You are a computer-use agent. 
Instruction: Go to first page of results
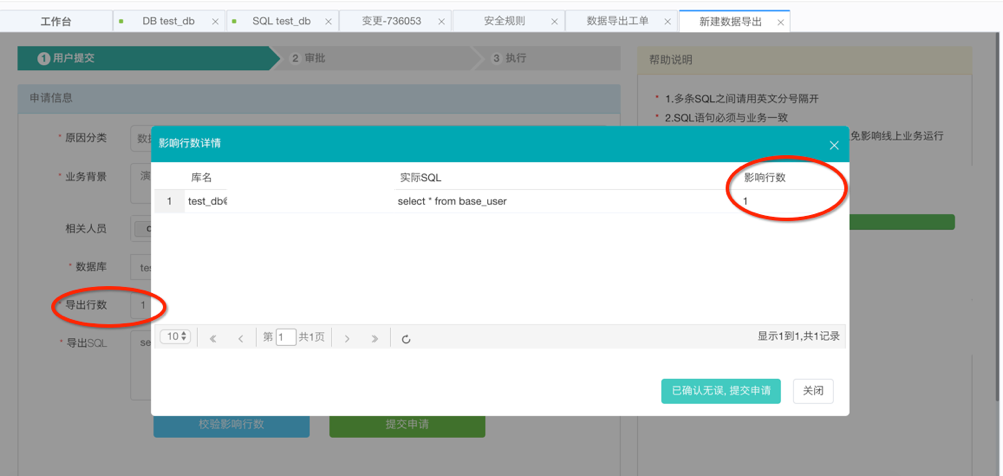[x=213, y=338]
